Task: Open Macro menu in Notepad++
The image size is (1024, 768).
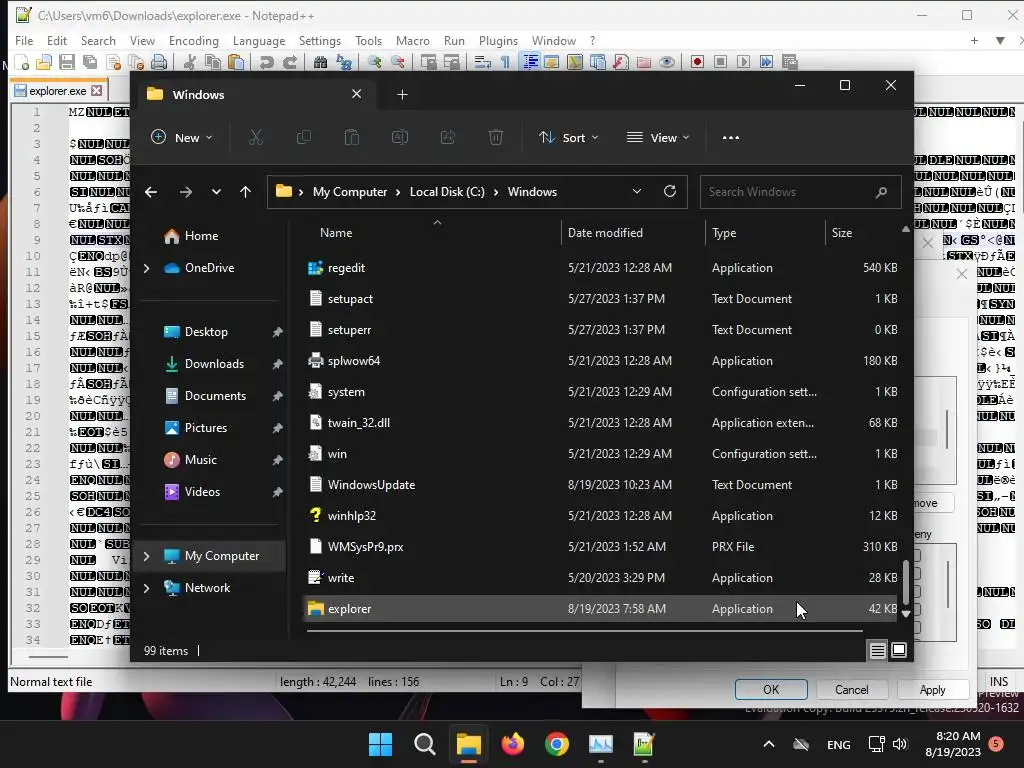Action: click(413, 40)
